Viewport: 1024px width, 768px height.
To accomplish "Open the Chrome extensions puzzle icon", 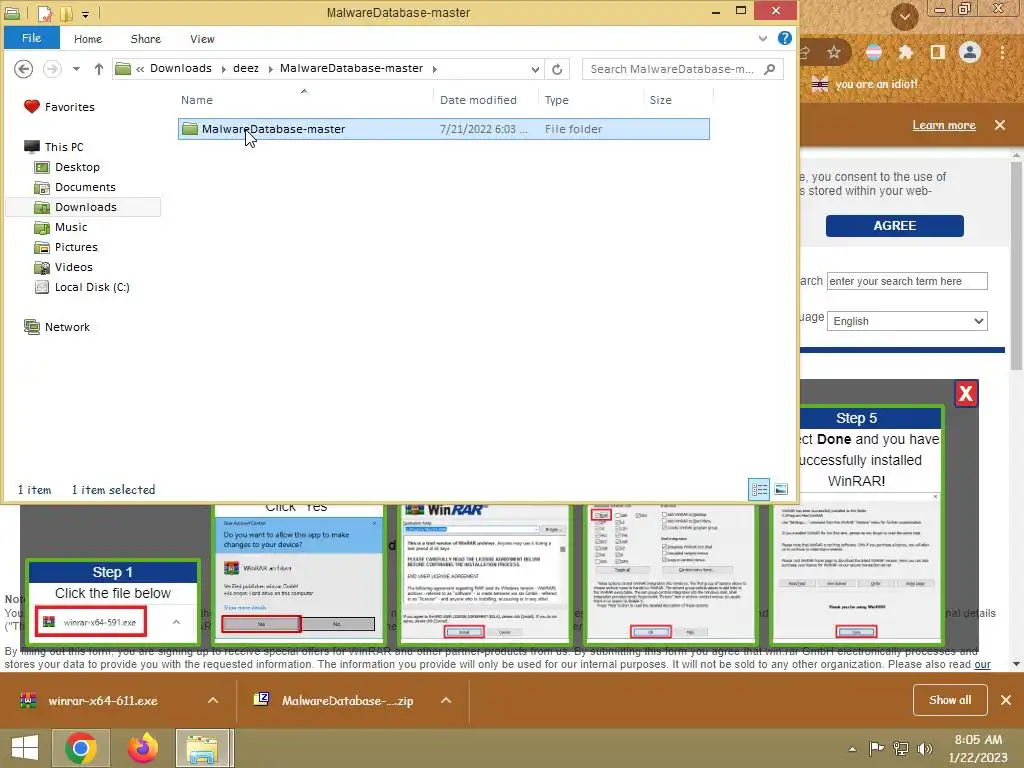I will click(904, 52).
